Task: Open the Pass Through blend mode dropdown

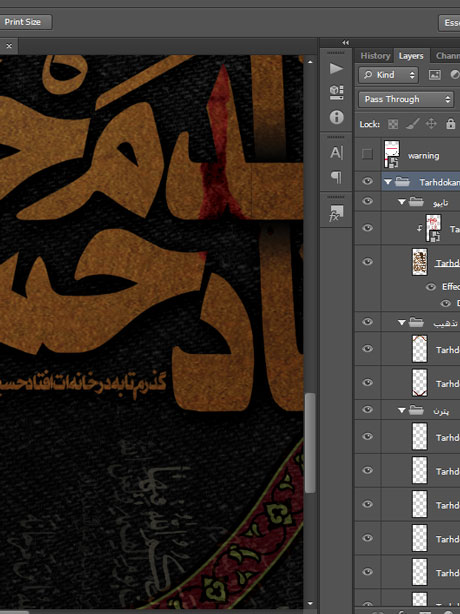Action: (406, 99)
